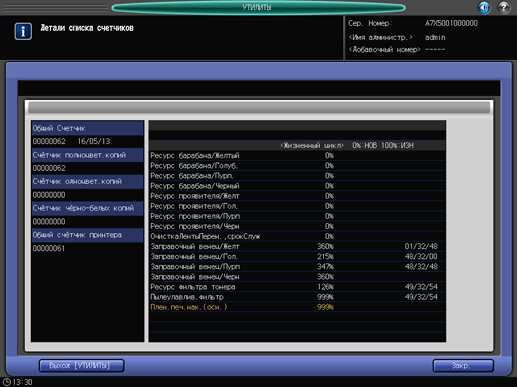Click the blue information icon
Screen dimensions: 517x387
pyautogui.click(x=23, y=31)
